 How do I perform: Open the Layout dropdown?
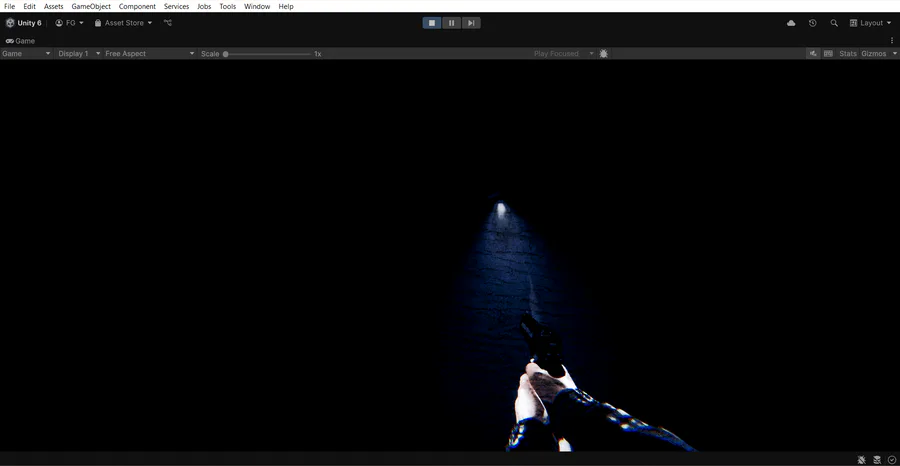(x=871, y=23)
